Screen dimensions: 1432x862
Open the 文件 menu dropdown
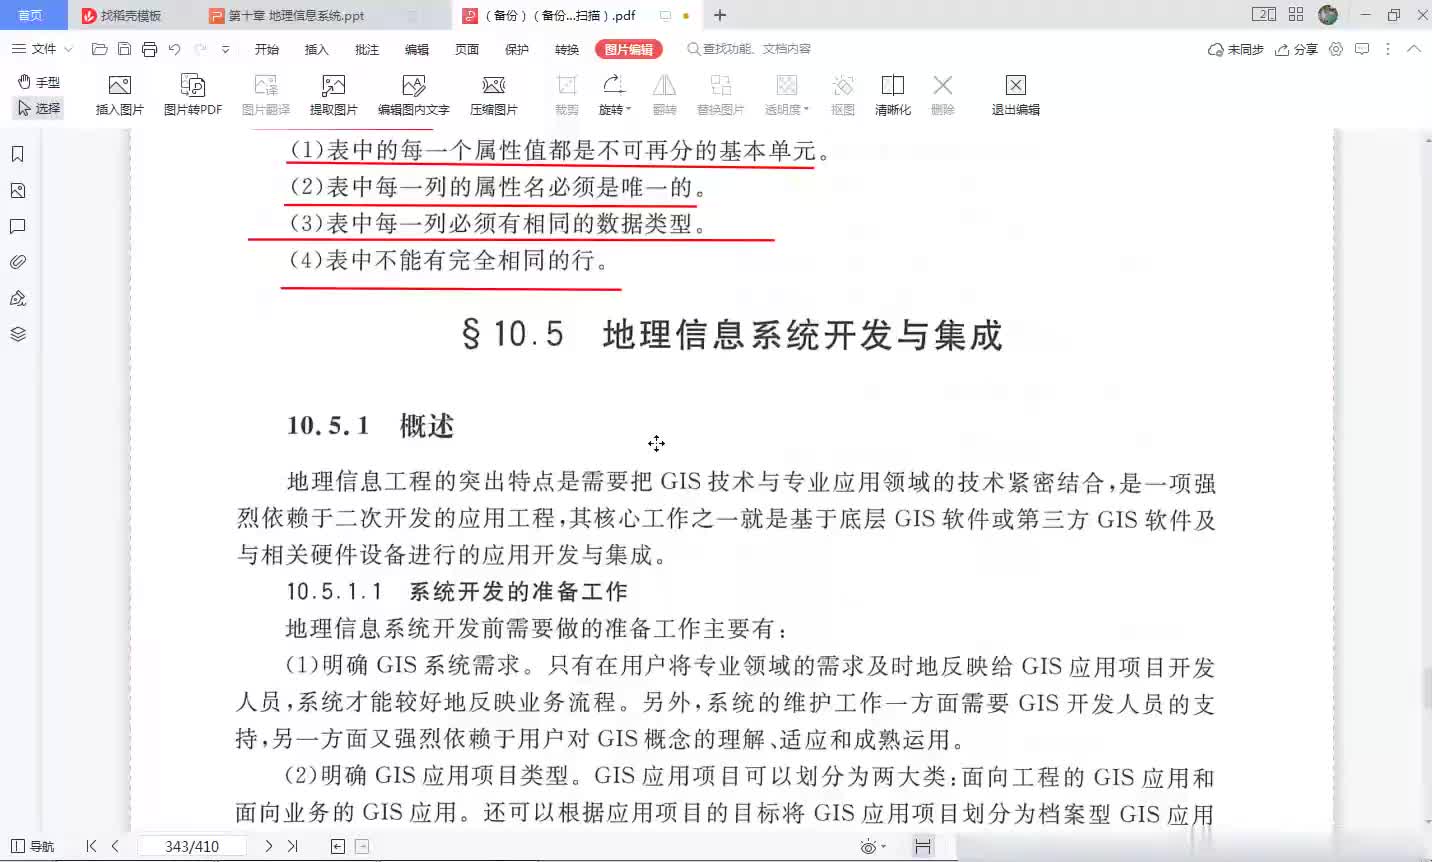click(x=42, y=49)
